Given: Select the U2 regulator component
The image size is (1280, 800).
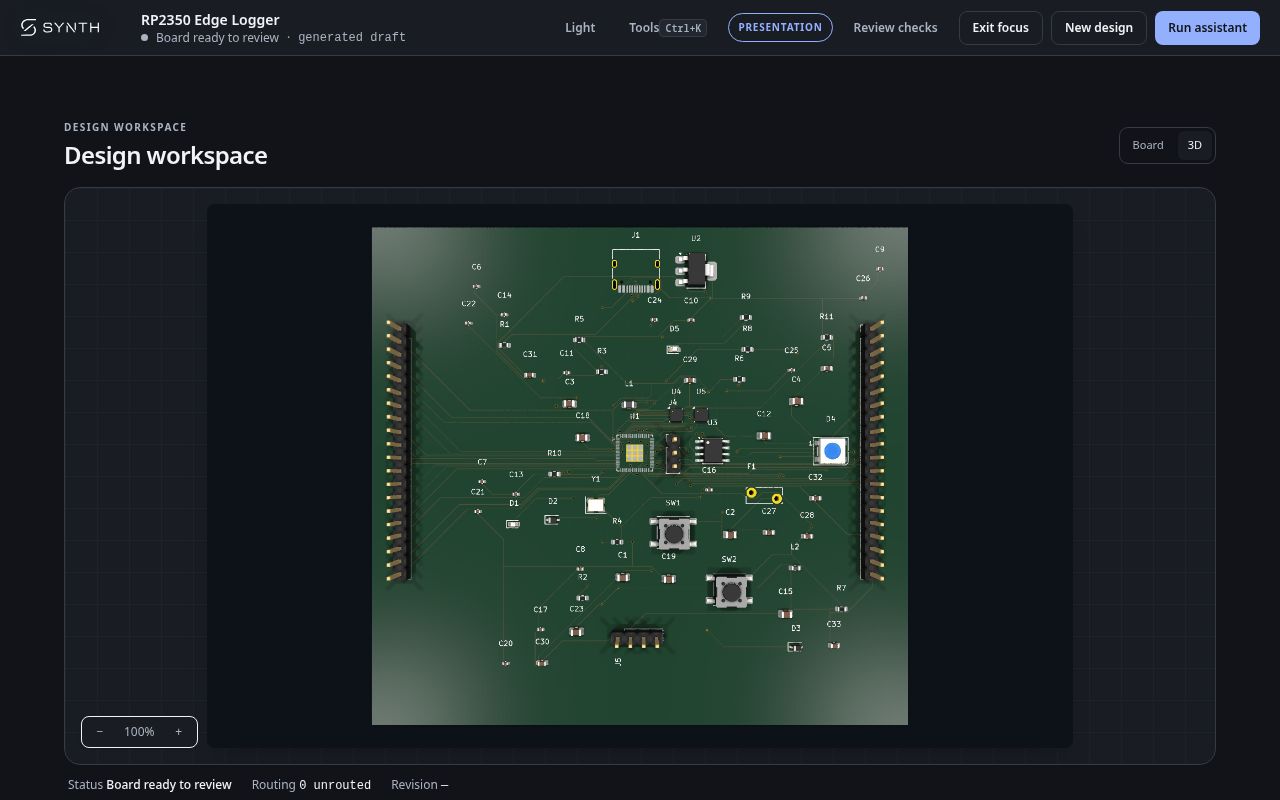Looking at the screenshot, I should tap(695, 269).
